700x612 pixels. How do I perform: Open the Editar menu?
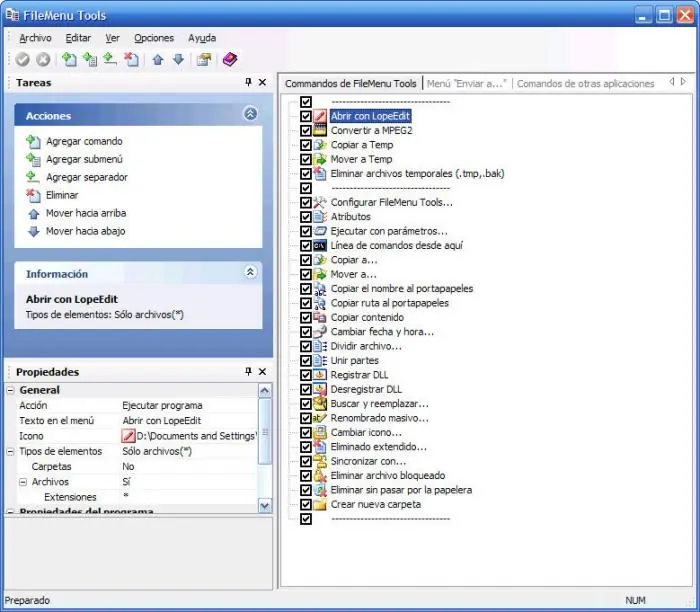pyautogui.click(x=78, y=38)
